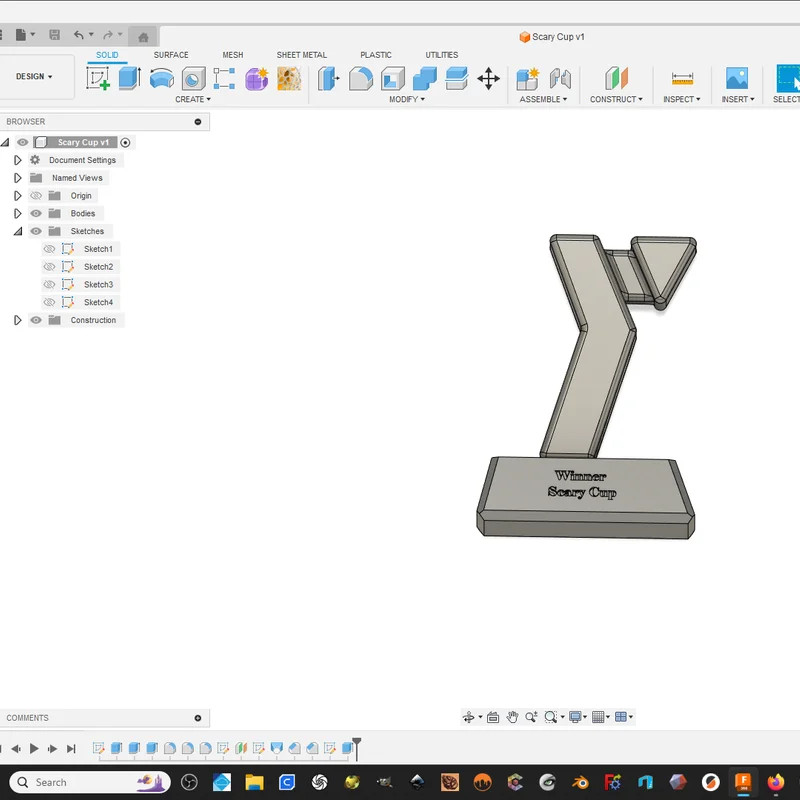Toggle visibility of Sketch1
Image resolution: width=800 pixels, height=800 pixels.
click(x=49, y=249)
